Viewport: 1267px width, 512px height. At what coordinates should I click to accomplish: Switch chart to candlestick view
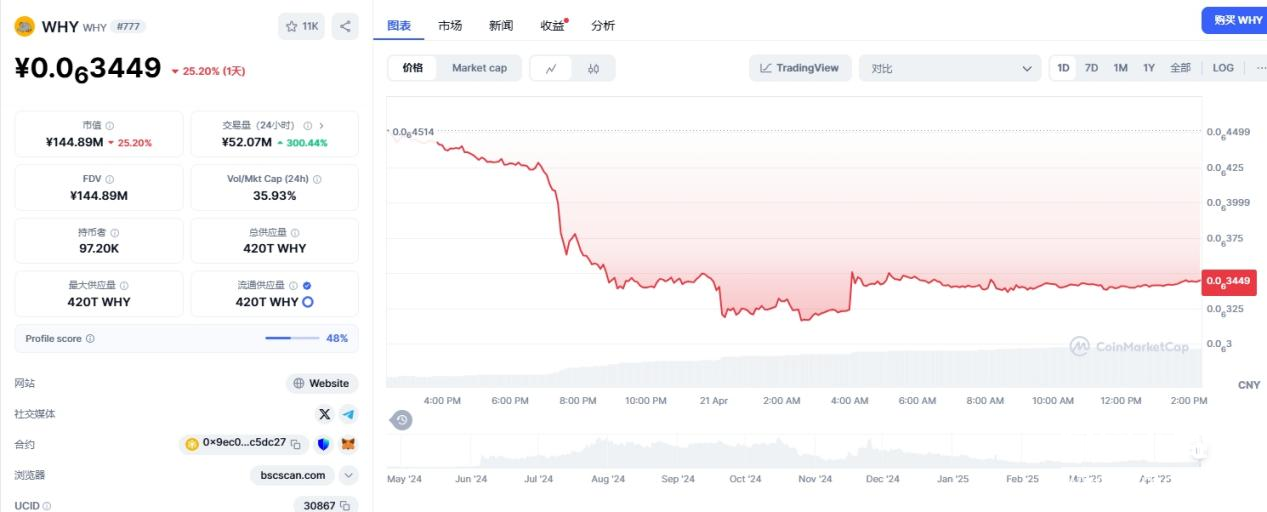pos(594,68)
